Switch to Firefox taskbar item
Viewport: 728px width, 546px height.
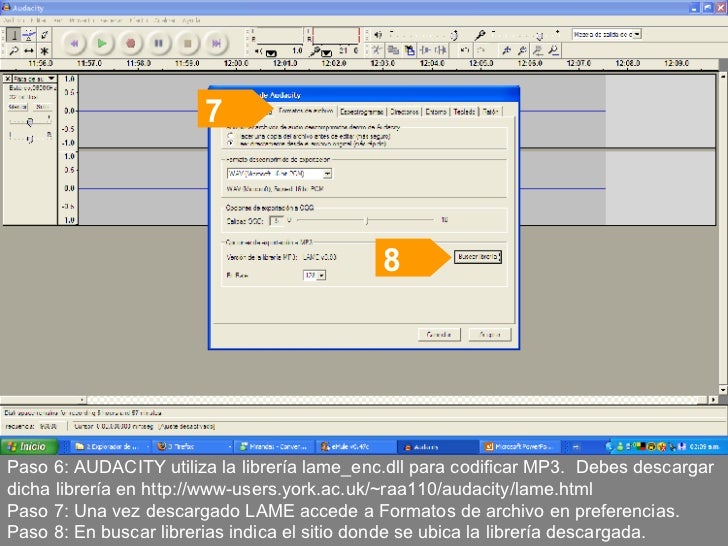193,447
